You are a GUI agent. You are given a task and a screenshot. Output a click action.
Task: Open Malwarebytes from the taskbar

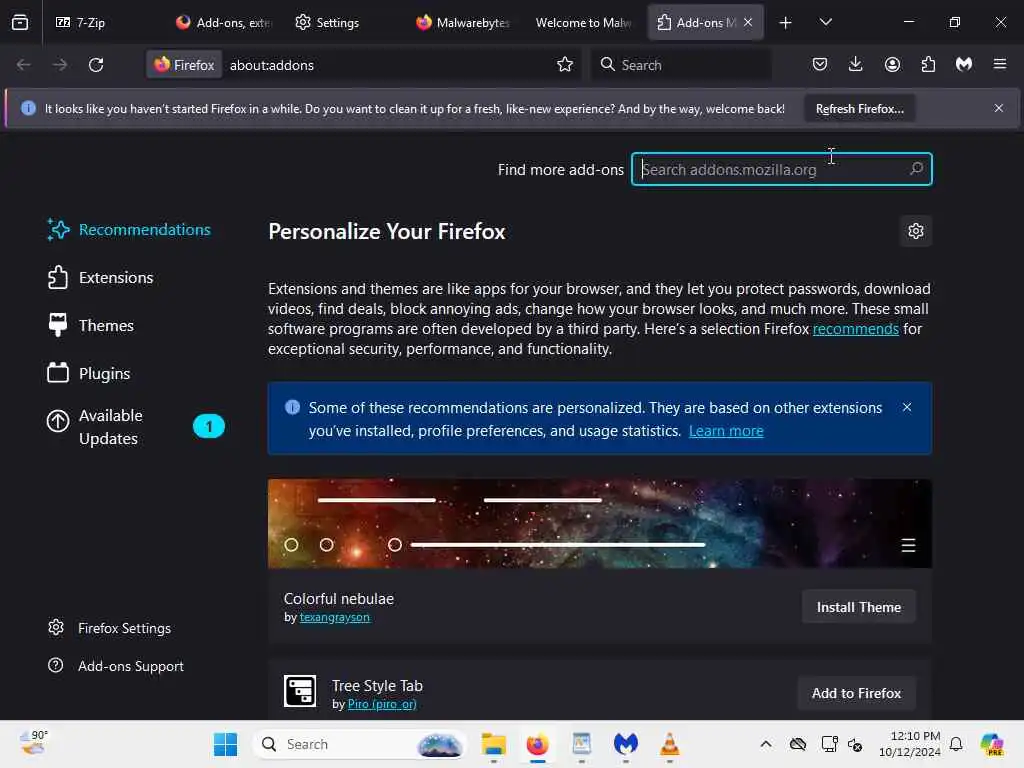[x=626, y=744]
